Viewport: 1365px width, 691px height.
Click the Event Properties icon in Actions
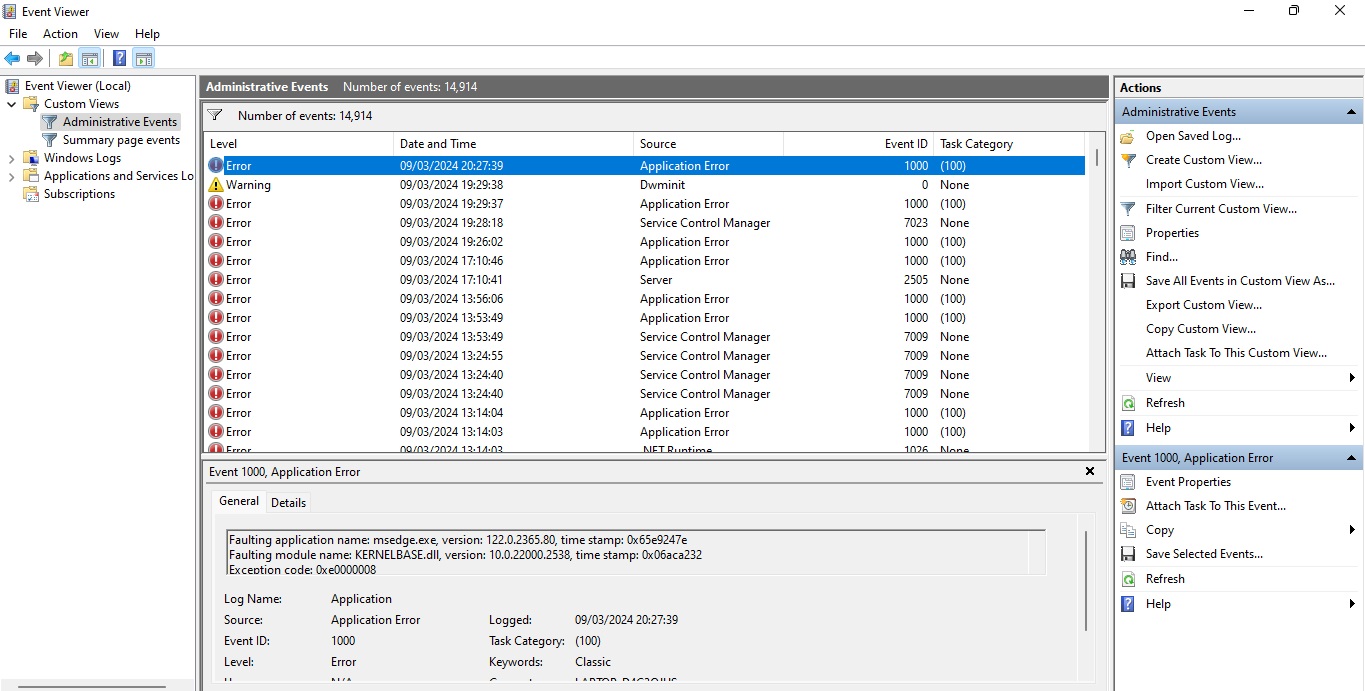pyautogui.click(x=1128, y=482)
